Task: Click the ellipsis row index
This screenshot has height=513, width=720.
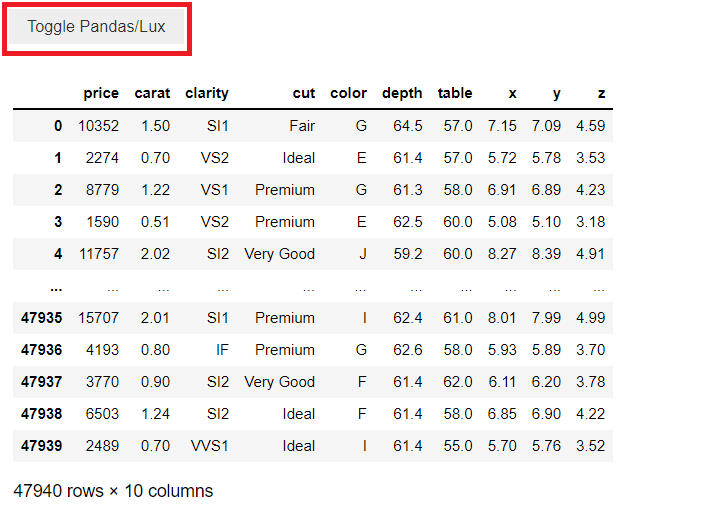Action: [x=56, y=288]
